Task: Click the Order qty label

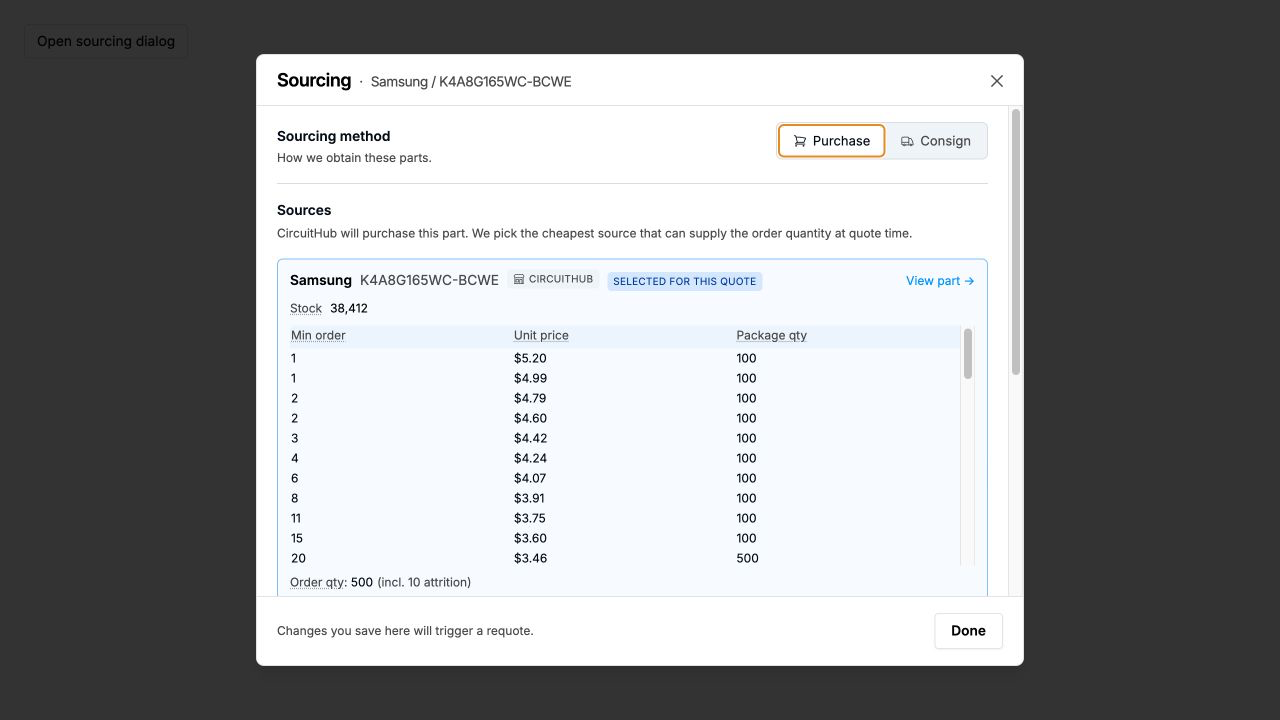Action: 318,582
